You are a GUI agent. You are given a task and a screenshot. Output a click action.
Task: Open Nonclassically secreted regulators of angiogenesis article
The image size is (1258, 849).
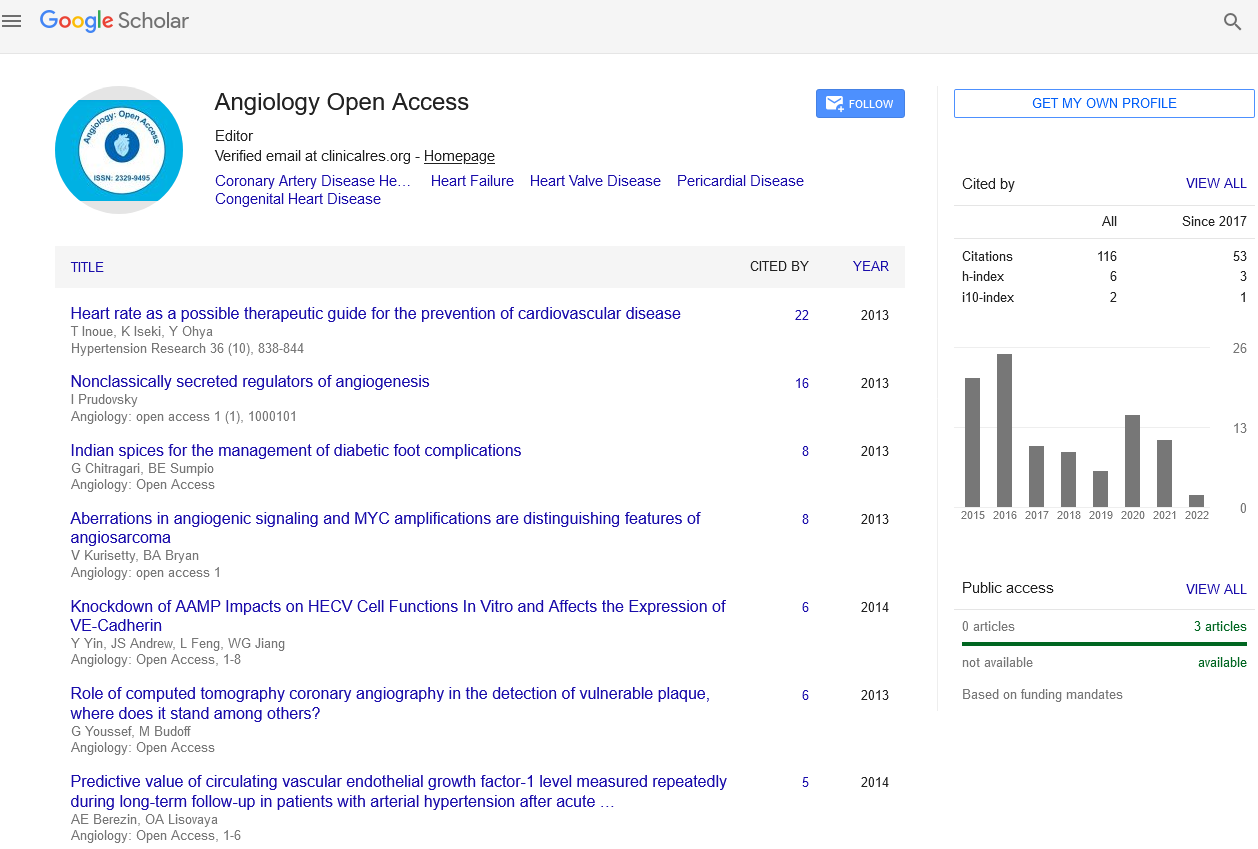[x=250, y=381]
